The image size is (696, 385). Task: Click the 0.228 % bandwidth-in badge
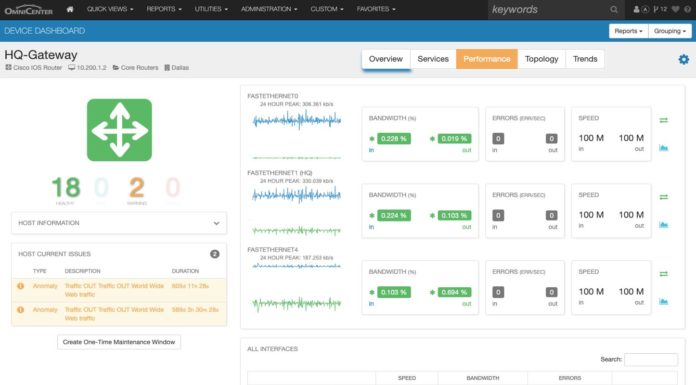(394, 139)
